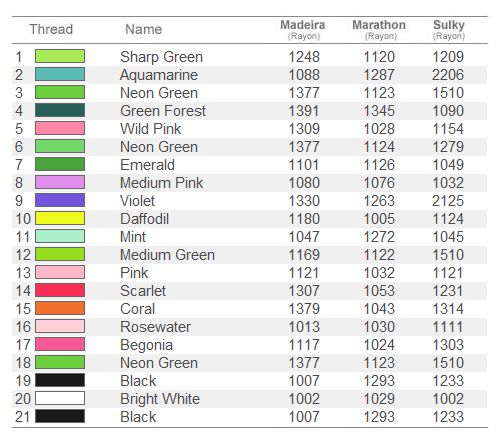Select Madeira value 1330

(304, 201)
